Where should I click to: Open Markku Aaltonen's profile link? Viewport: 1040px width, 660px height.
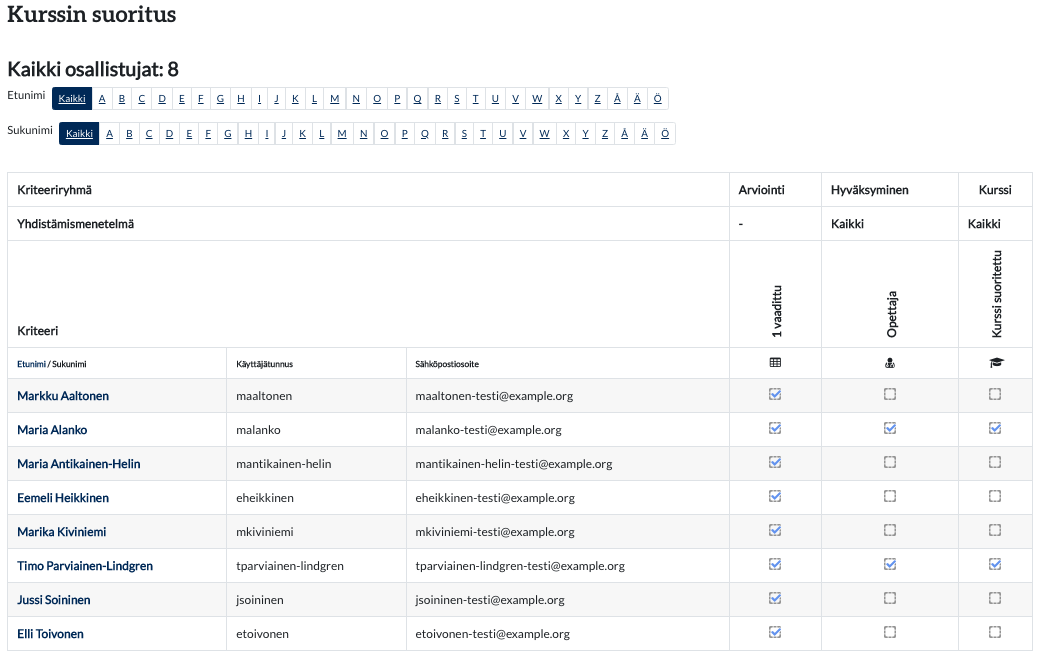pyautogui.click(x=63, y=396)
